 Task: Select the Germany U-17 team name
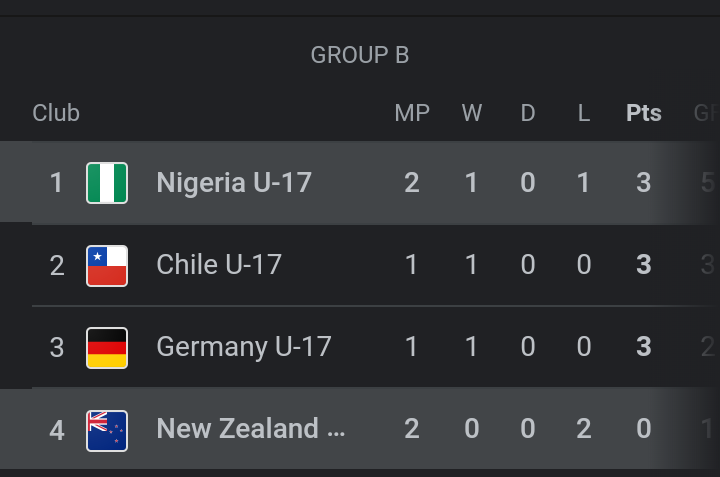[x=243, y=346]
